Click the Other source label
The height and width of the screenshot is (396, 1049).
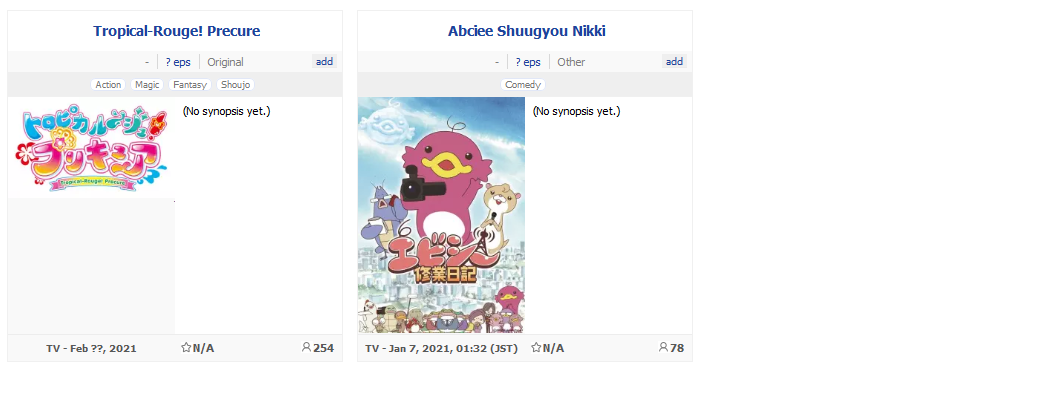click(x=571, y=62)
